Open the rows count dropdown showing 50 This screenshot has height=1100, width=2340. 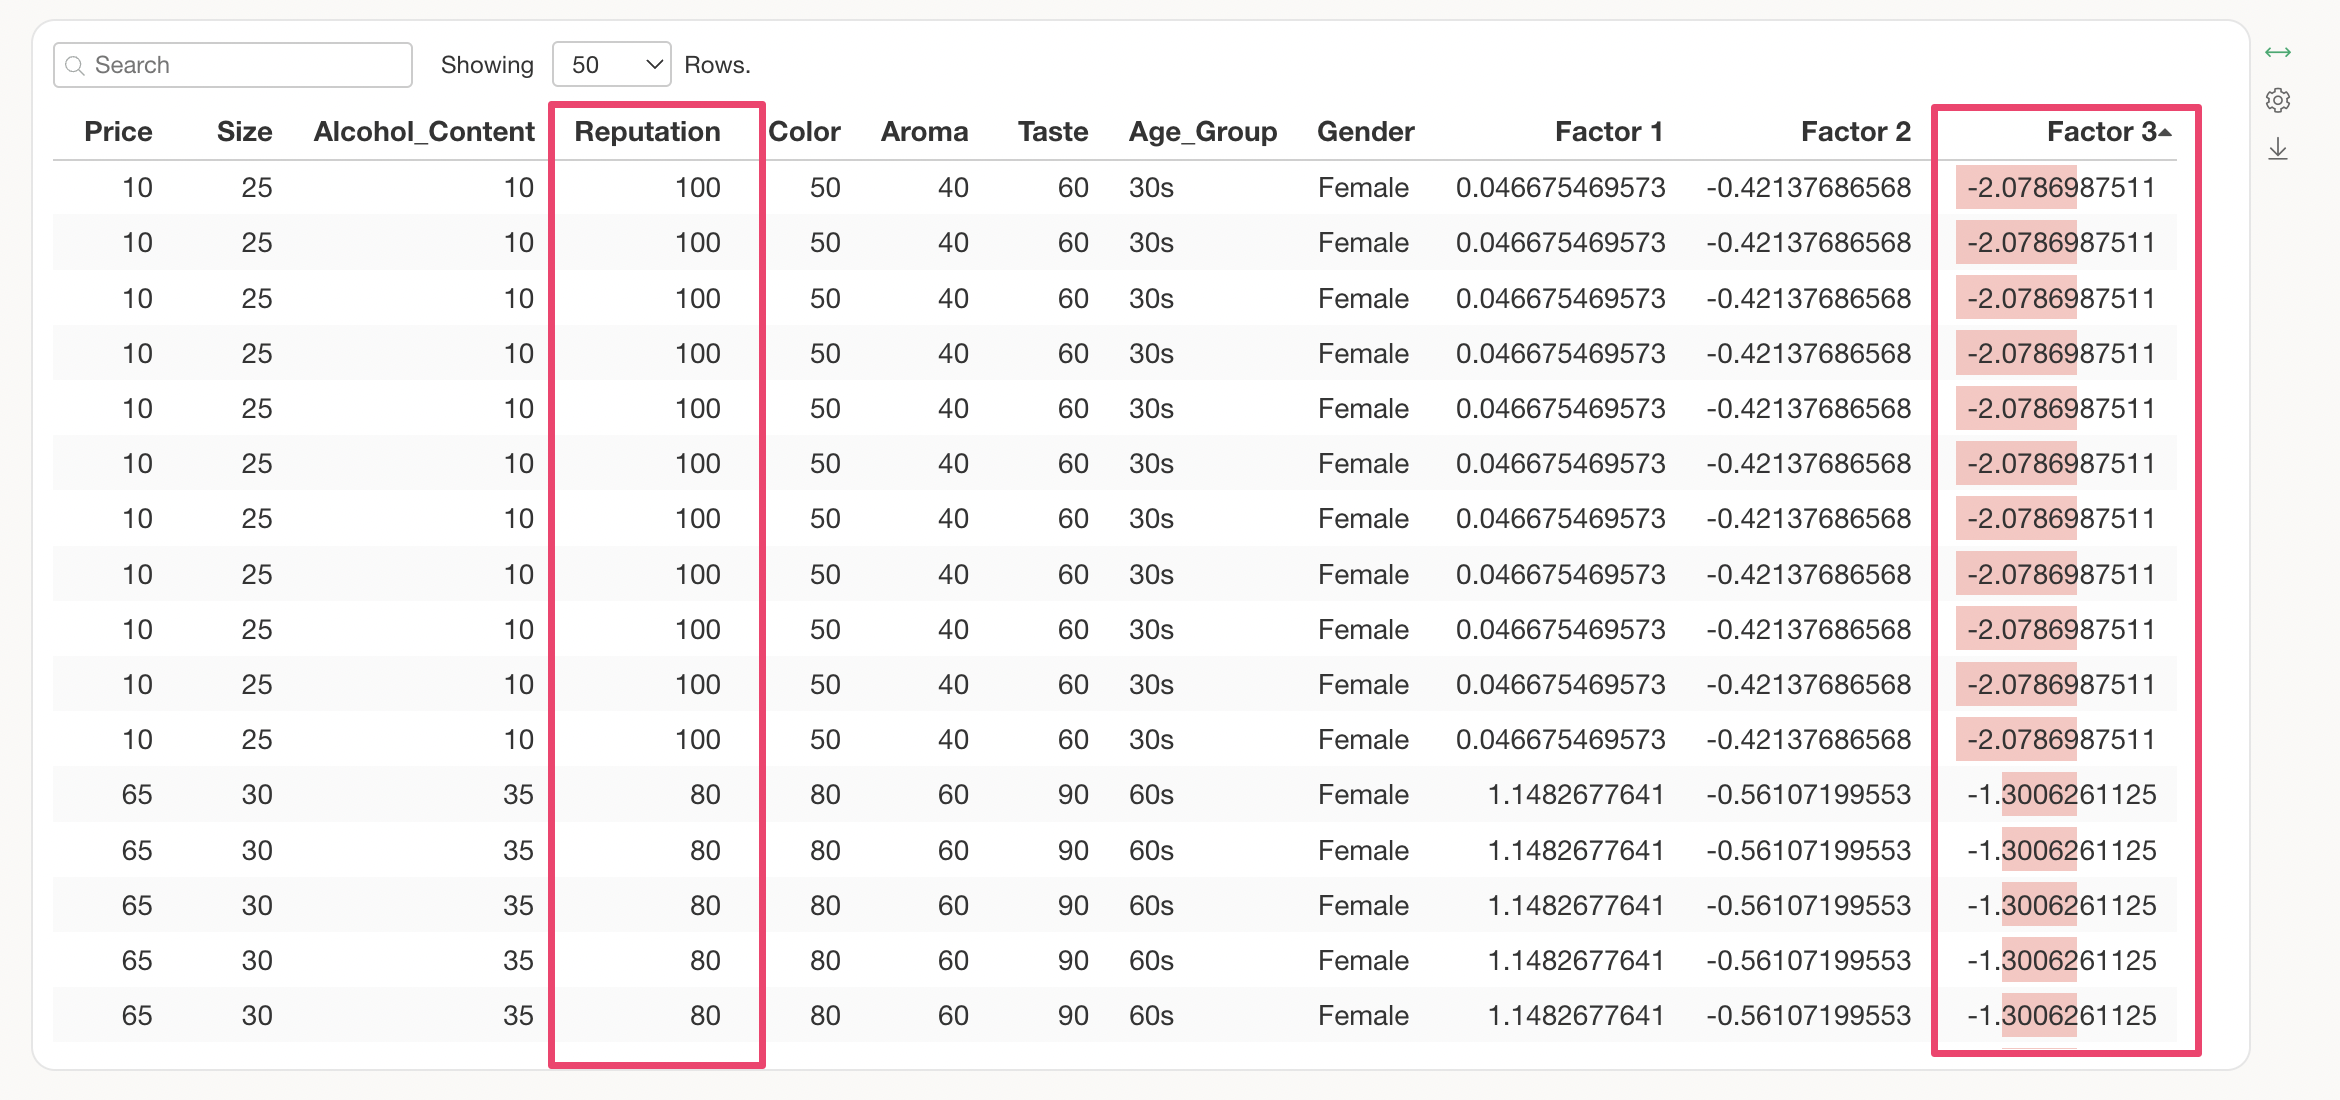[611, 65]
